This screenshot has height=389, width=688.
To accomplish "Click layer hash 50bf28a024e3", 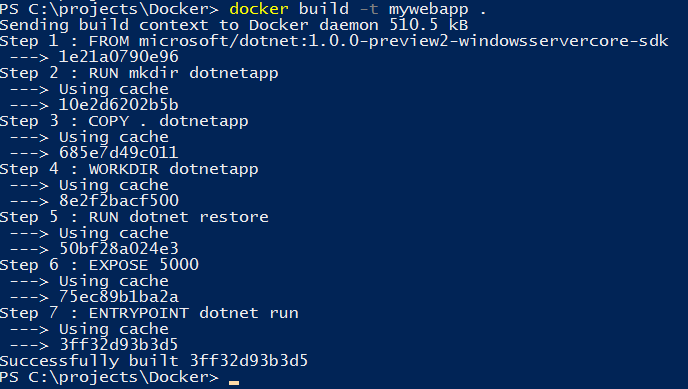I will coord(118,249).
